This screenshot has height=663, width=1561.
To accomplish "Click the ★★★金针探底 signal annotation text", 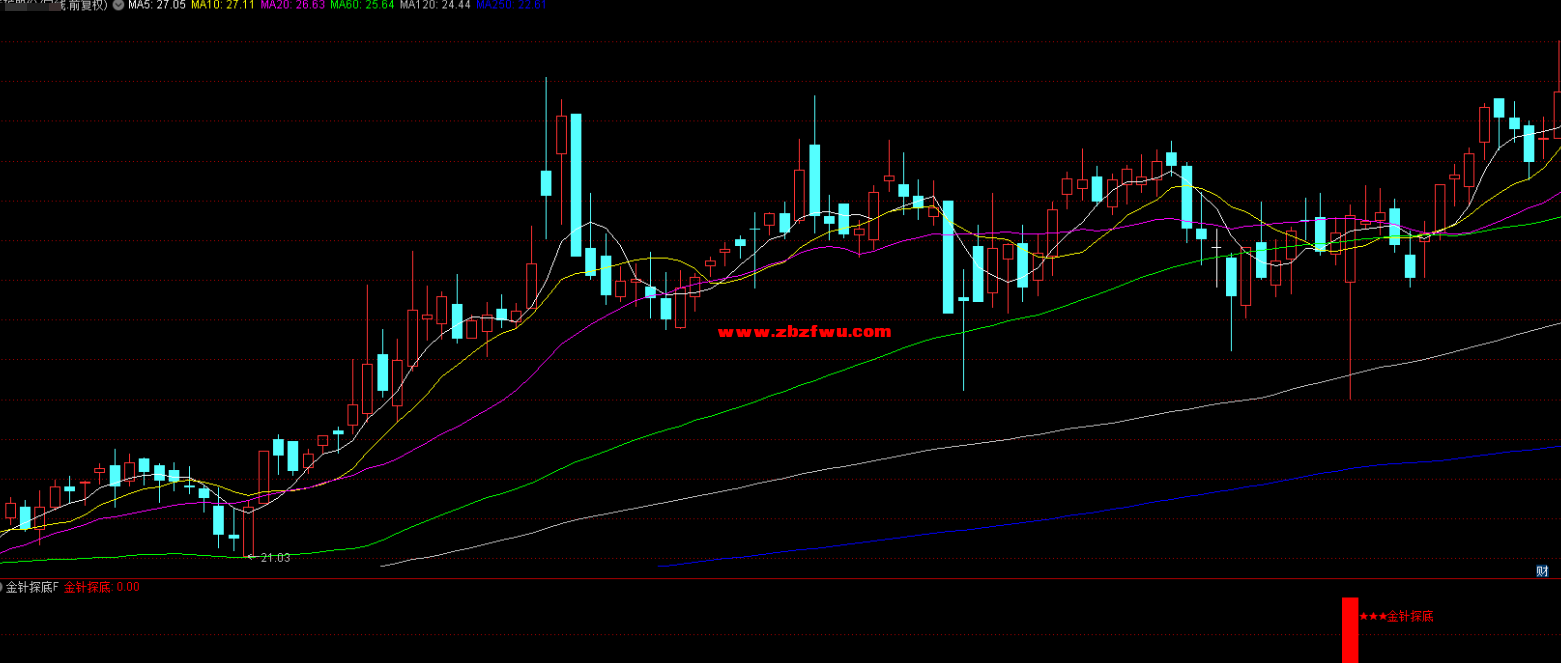I will point(1397,617).
